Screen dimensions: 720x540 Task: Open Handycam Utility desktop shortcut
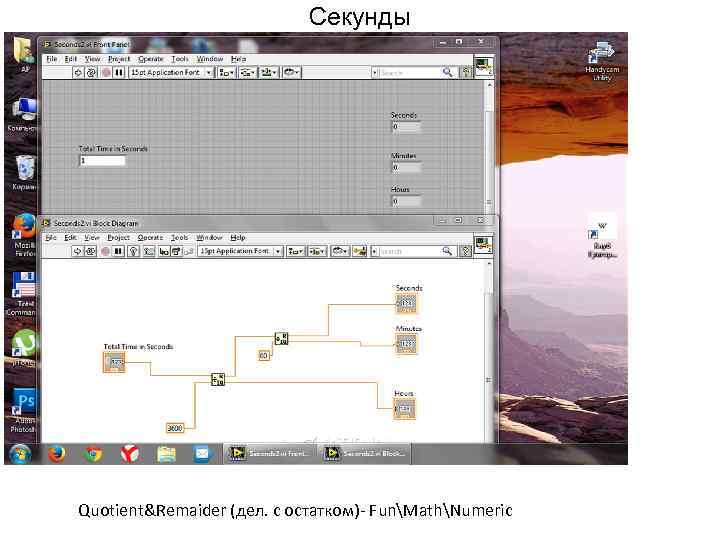[602, 61]
